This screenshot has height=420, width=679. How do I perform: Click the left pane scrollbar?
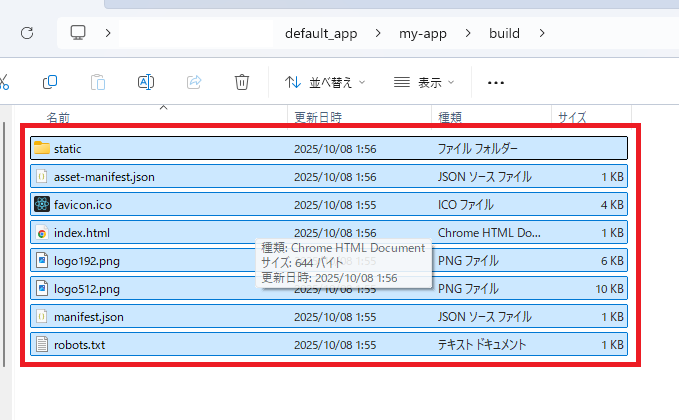pos(4,245)
